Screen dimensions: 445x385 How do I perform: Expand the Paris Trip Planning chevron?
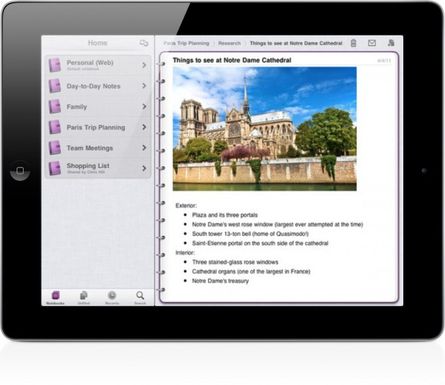coord(144,127)
